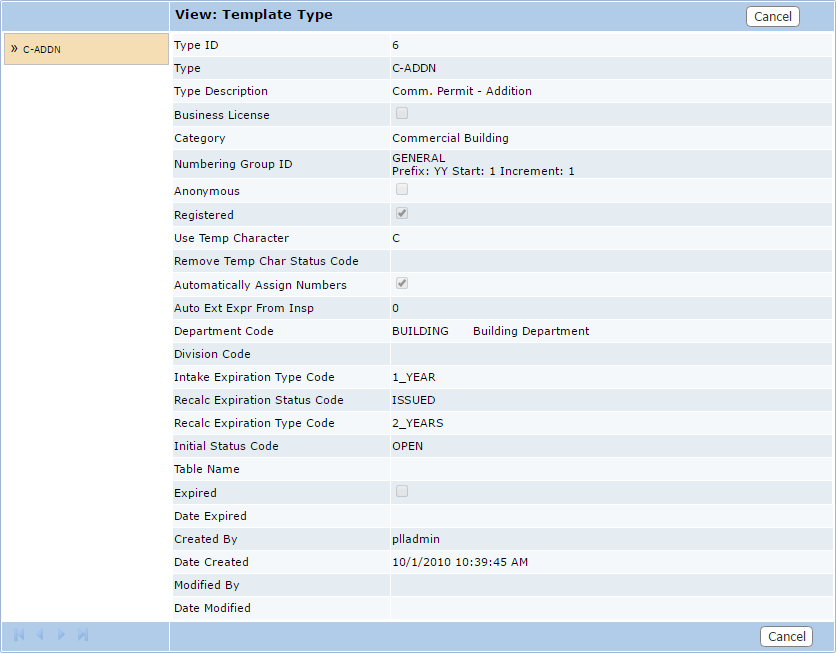Viewport: 836px width, 653px height.
Task: Click the empty Table Name field
Action: (610, 469)
